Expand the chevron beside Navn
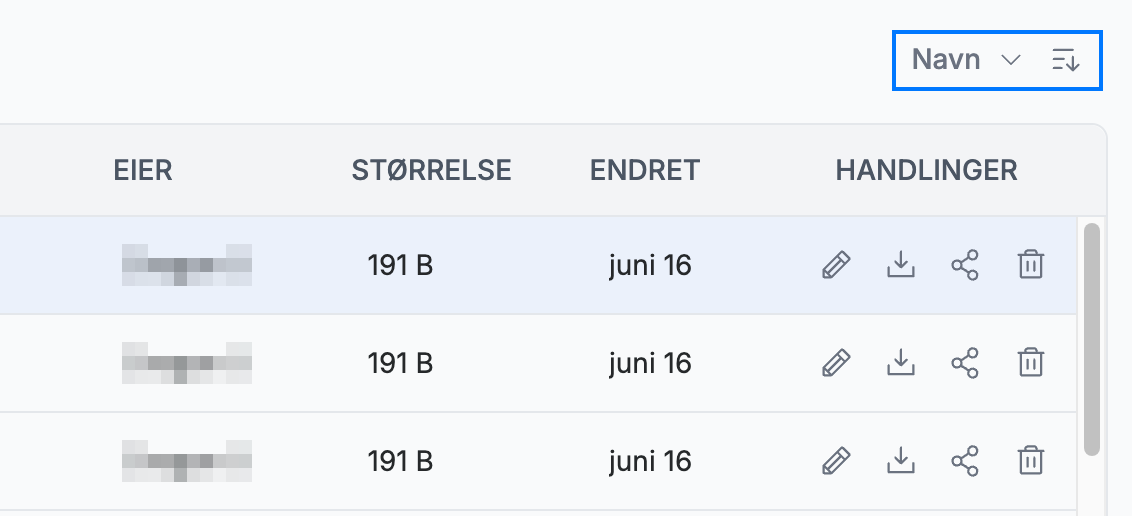Image resolution: width=1132 pixels, height=516 pixels. tap(1011, 60)
